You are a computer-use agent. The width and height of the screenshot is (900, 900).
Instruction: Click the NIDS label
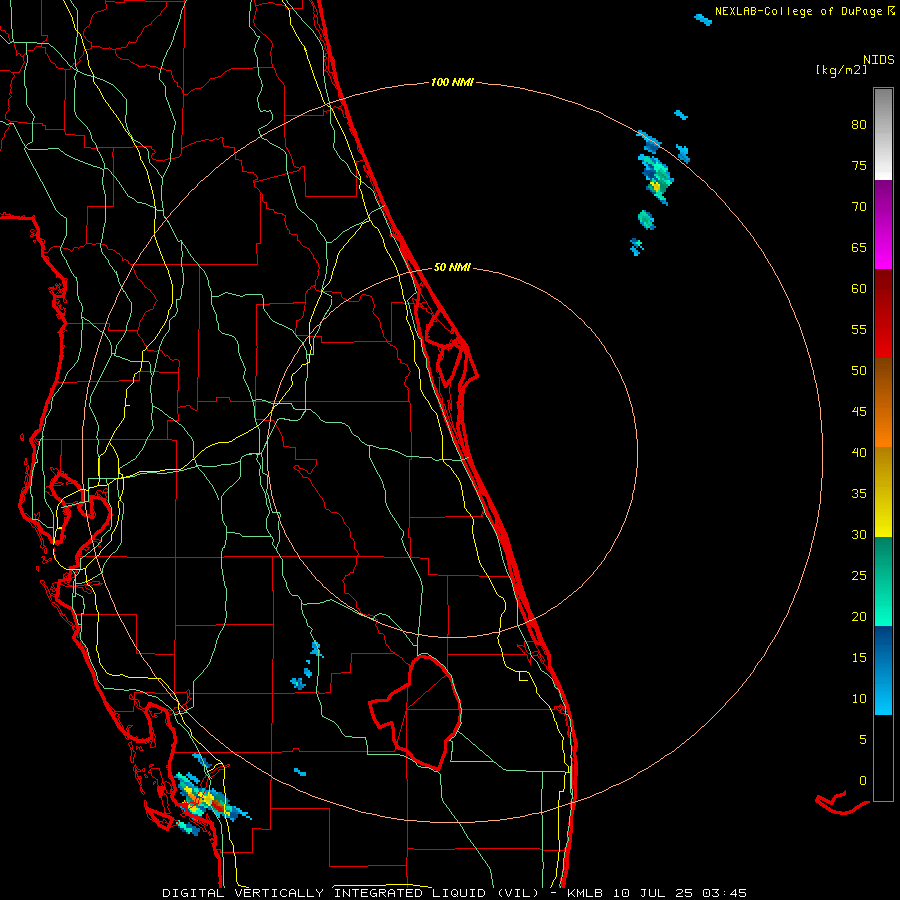pyautogui.click(x=878, y=59)
